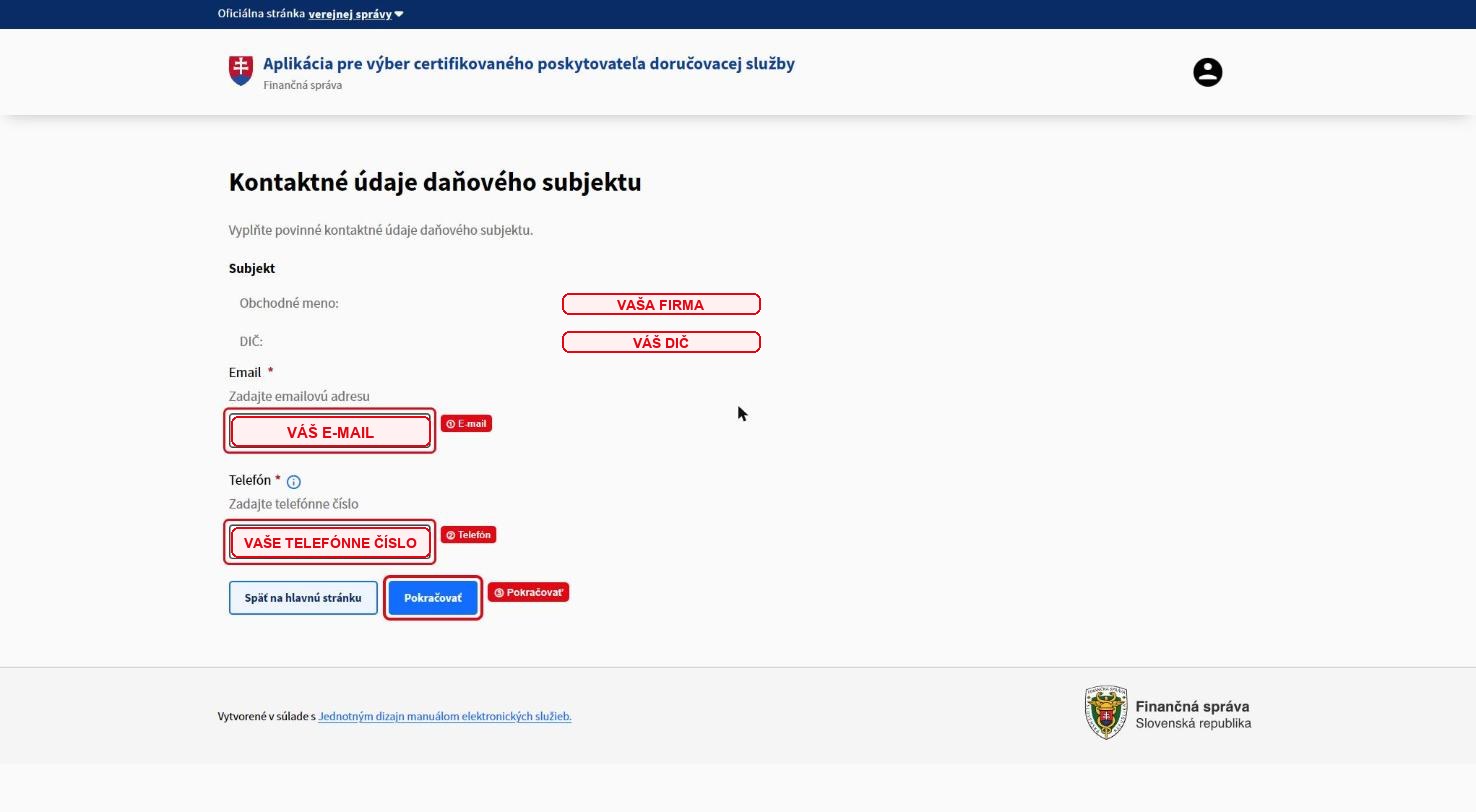Click the telephone number input field
Screen dimensions: 1476x812
pyautogui.click(x=330, y=542)
